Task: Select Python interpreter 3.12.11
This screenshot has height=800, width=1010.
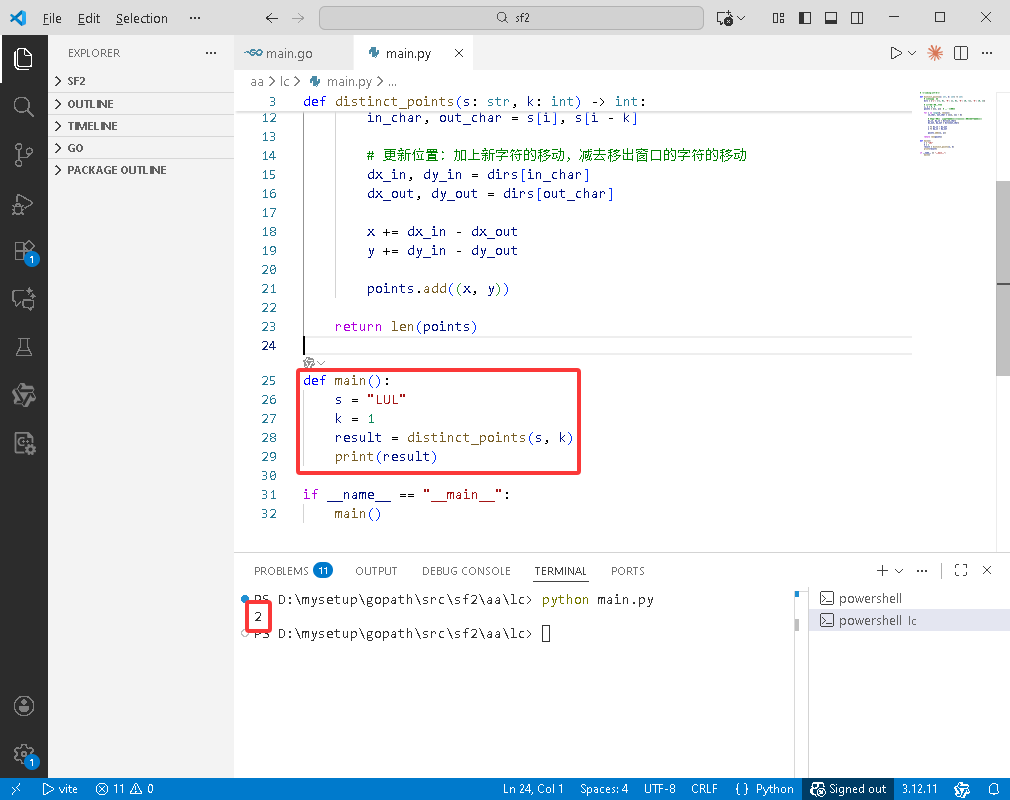Action: click(x=919, y=789)
